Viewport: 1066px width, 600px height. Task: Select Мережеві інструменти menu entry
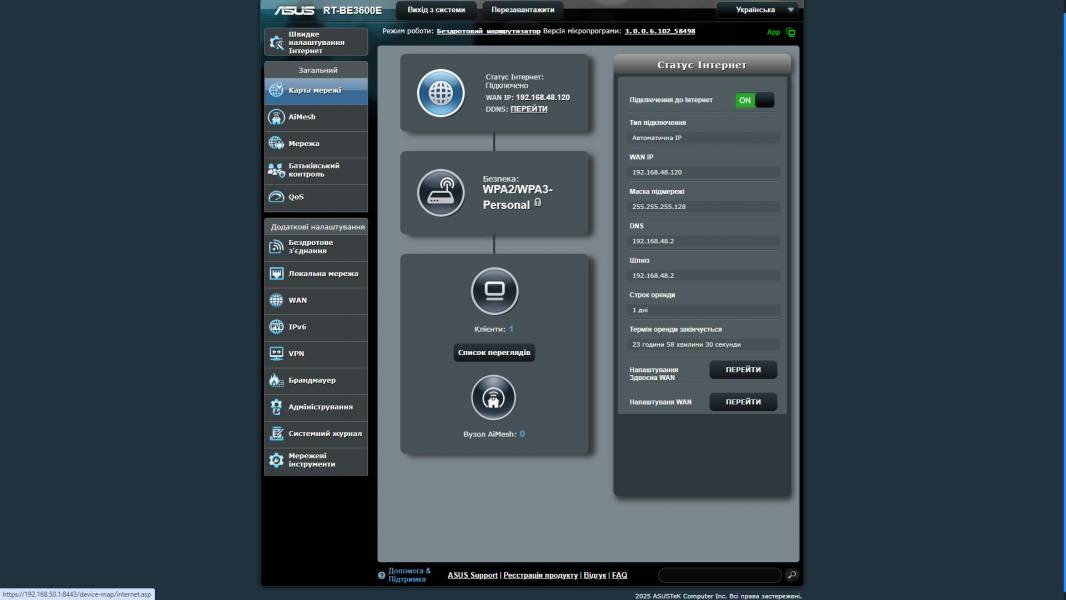coord(315,460)
